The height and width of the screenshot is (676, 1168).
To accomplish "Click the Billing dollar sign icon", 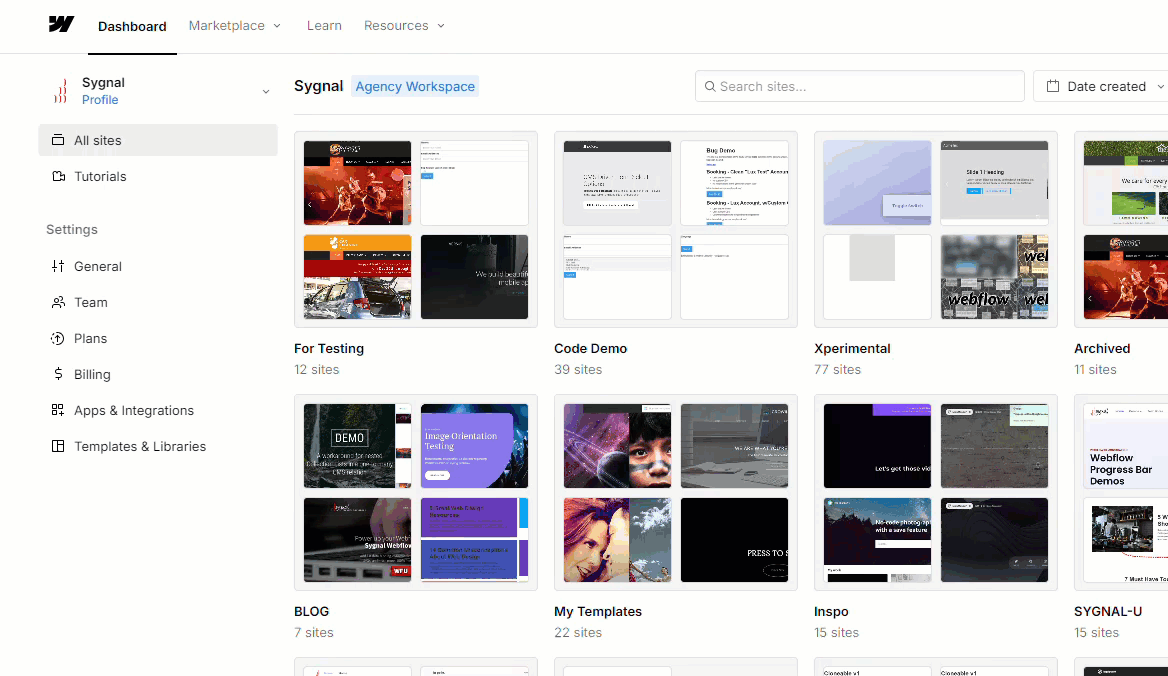I will point(58,374).
